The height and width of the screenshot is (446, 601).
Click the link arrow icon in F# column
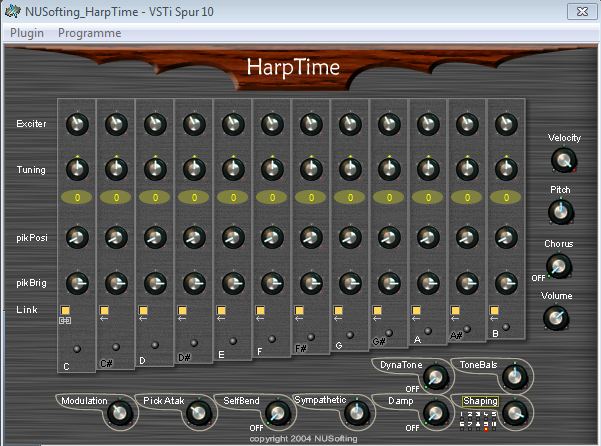click(299, 318)
